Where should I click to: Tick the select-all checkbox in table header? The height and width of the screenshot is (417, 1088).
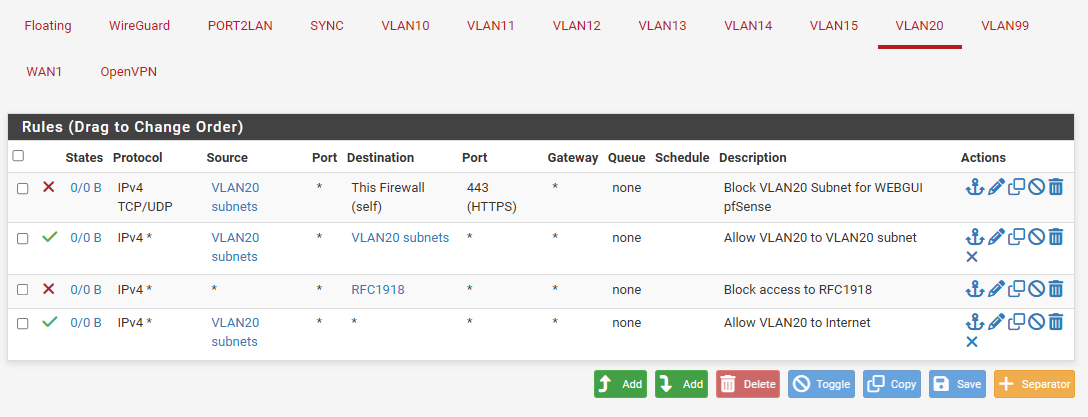[x=19, y=156]
